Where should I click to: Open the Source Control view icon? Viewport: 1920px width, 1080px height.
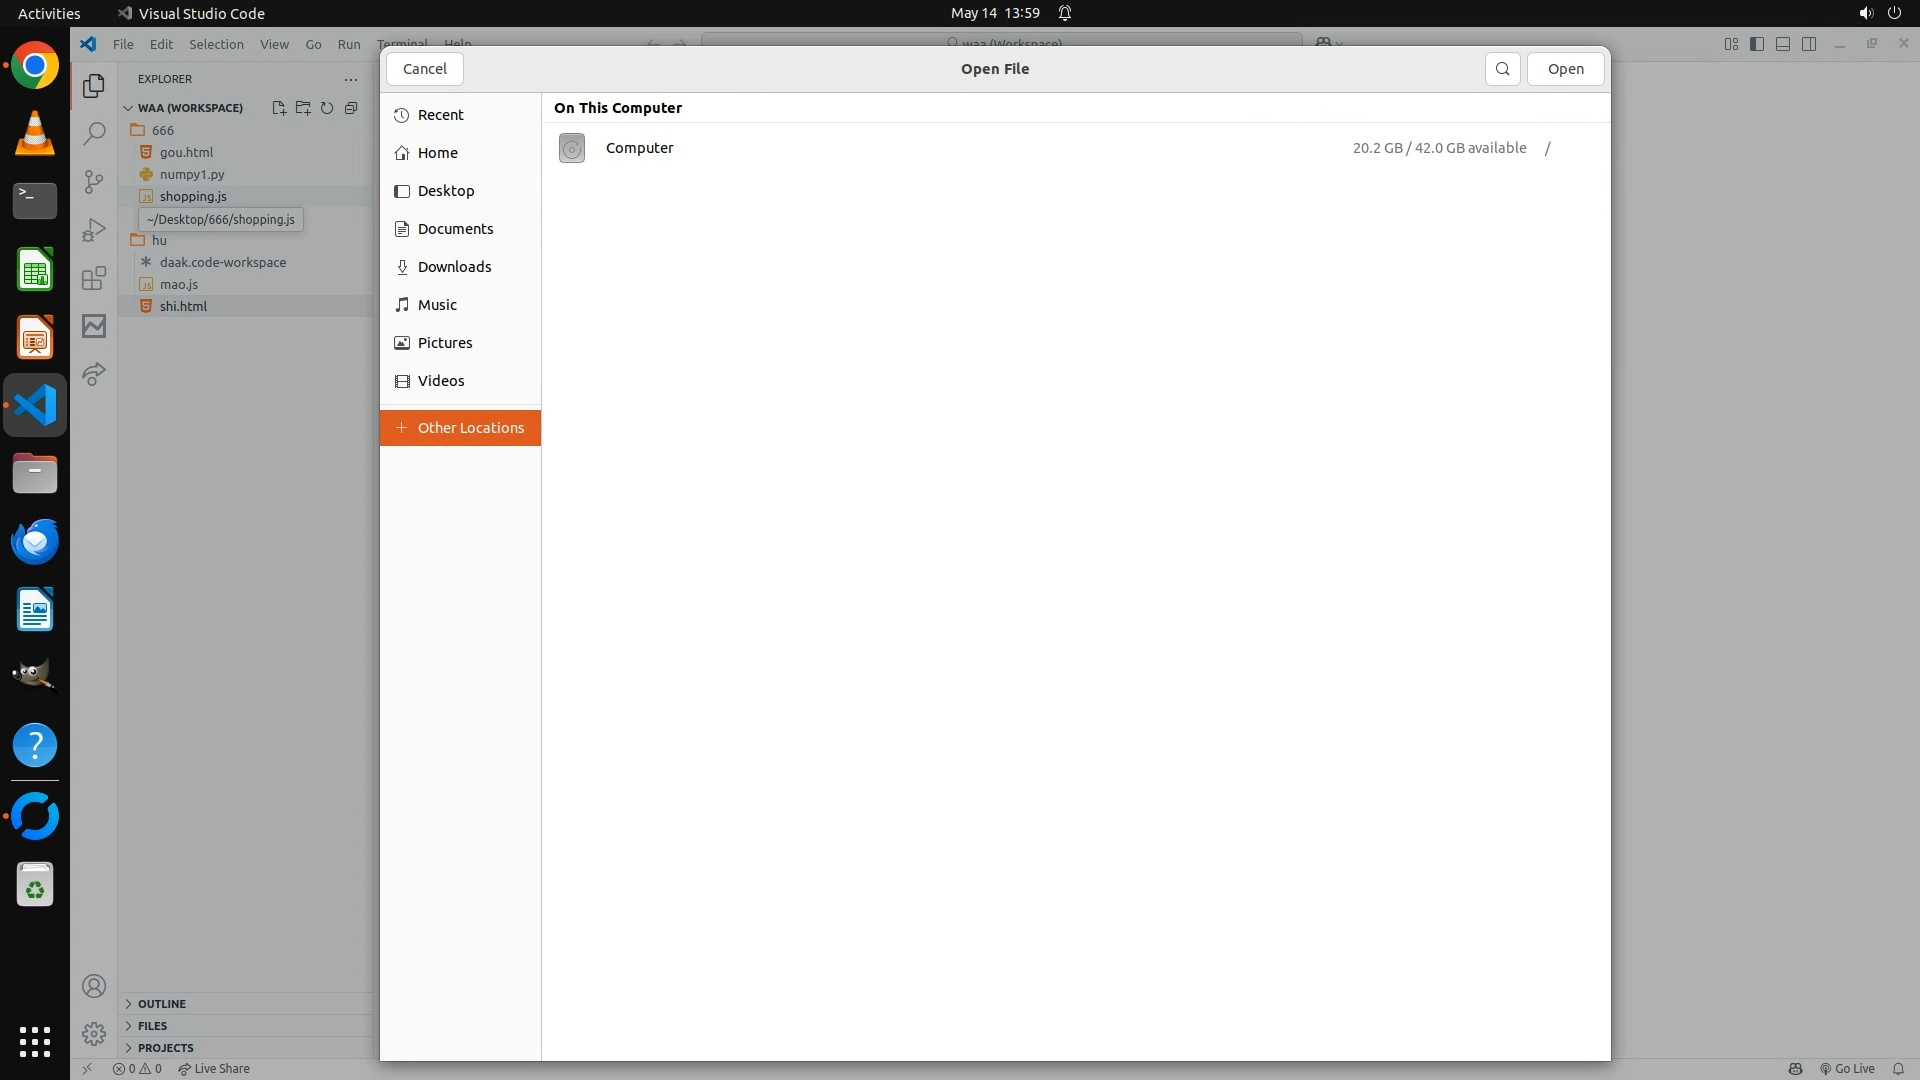tap(94, 181)
